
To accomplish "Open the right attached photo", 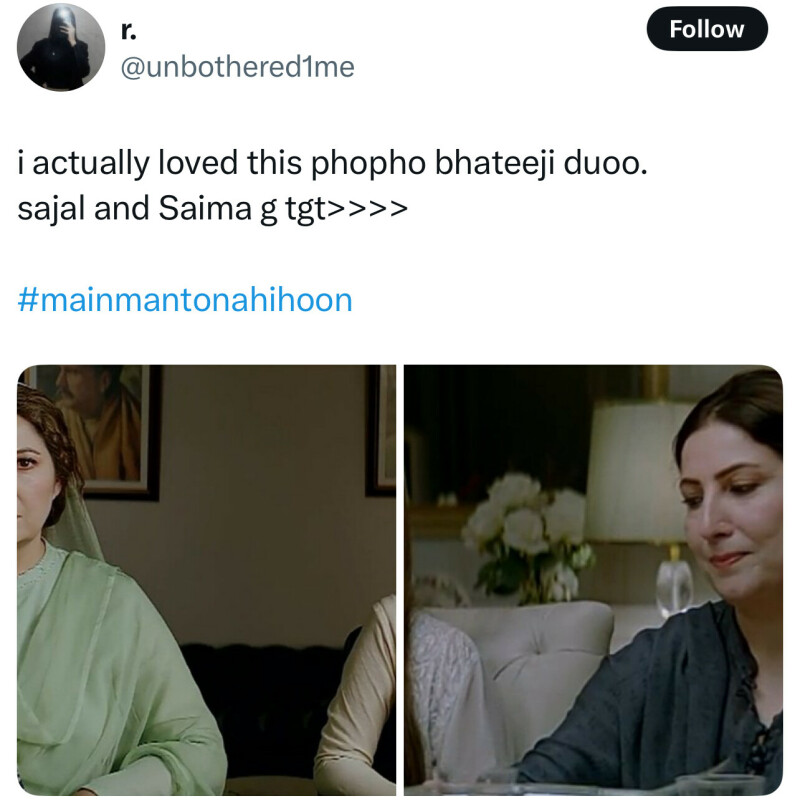I will click(x=593, y=580).
